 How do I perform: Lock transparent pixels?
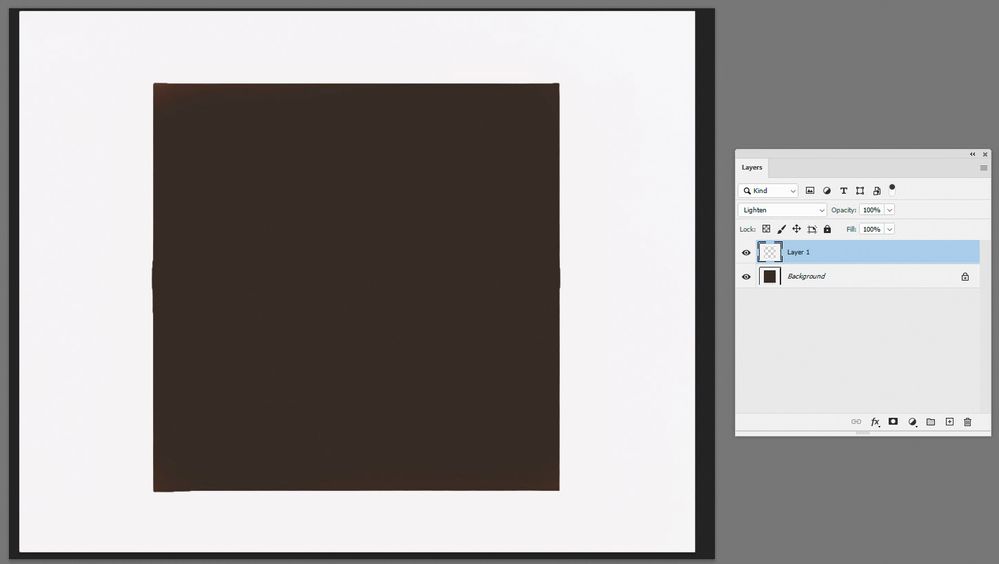click(766, 229)
